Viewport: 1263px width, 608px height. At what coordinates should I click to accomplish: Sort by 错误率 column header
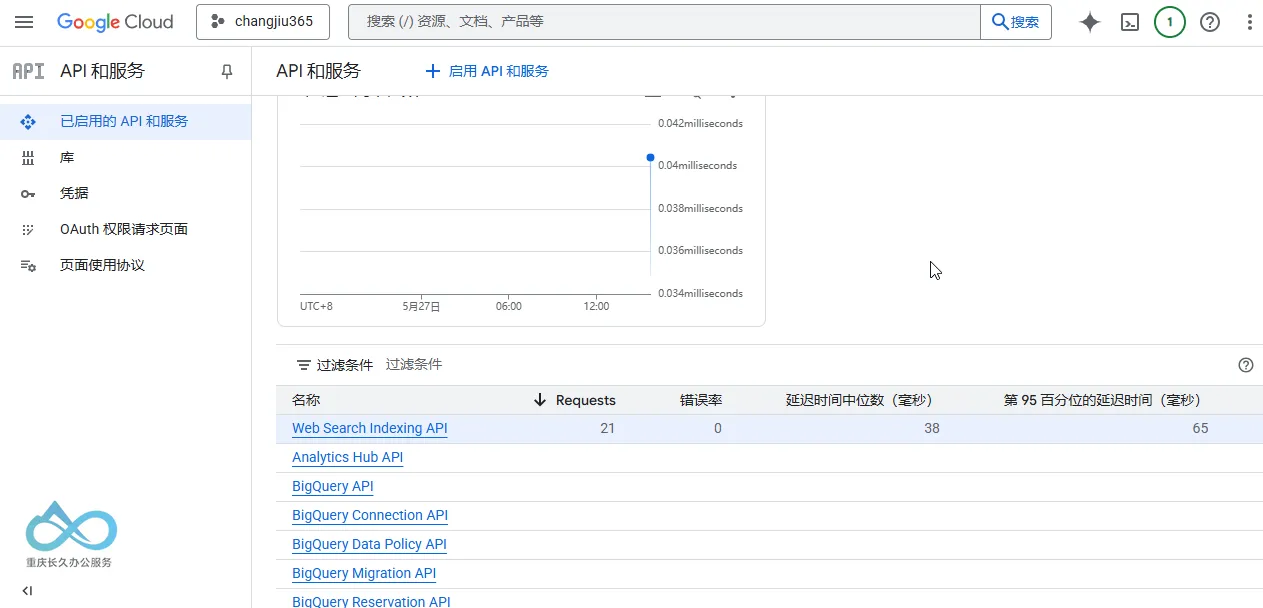point(701,400)
